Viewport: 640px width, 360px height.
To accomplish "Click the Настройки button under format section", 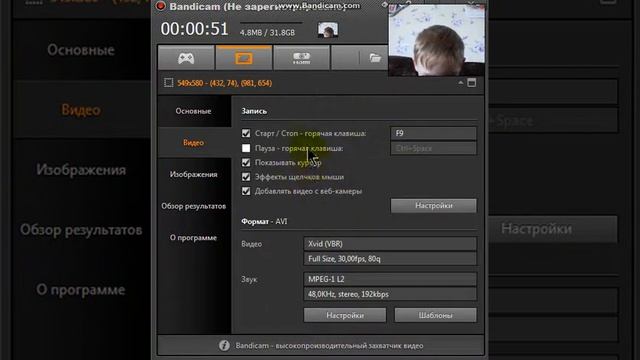I will tap(345, 315).
